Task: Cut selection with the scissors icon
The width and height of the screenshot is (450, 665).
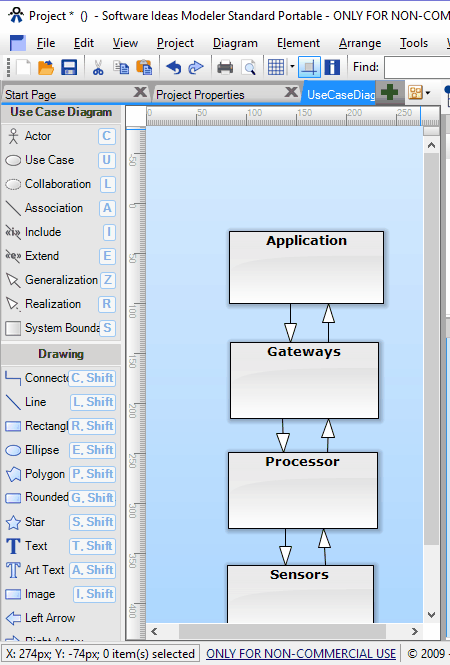Action: [98, 67]
